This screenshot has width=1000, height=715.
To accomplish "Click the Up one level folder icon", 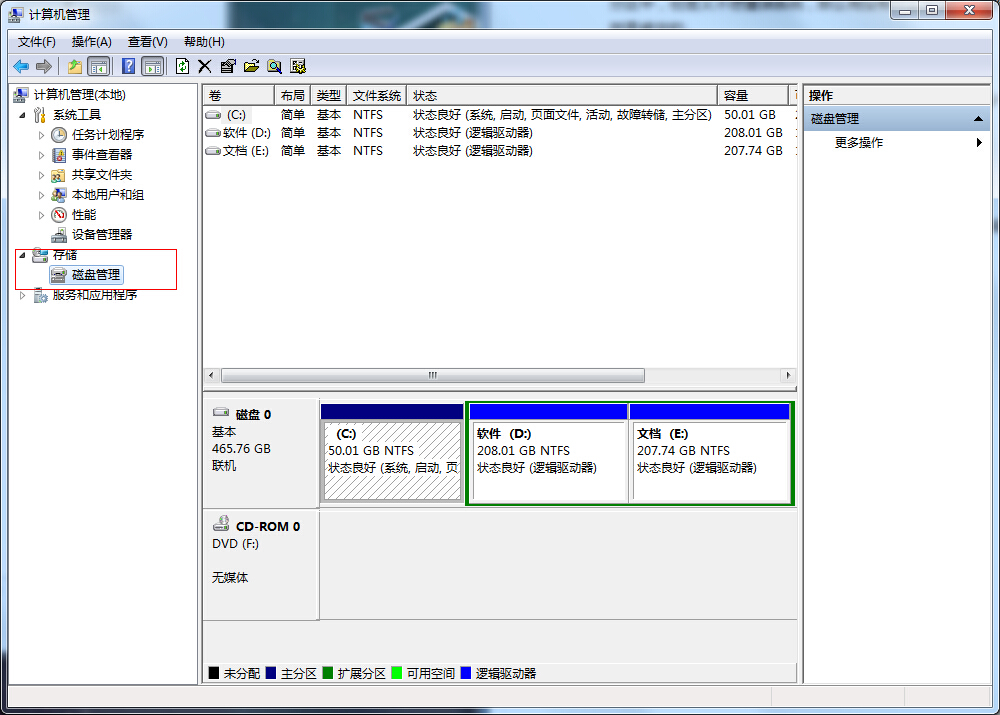I will point(74,66).
